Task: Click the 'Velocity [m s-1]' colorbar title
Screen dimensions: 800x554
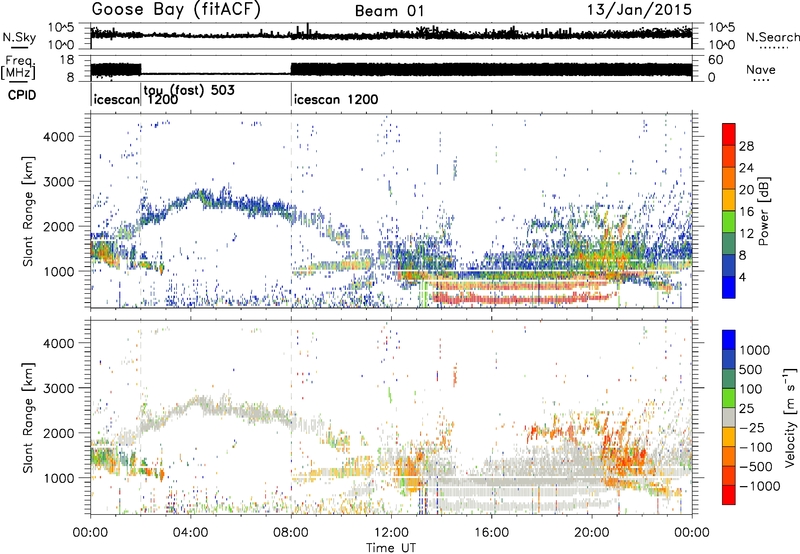Action: click(790, 417)
